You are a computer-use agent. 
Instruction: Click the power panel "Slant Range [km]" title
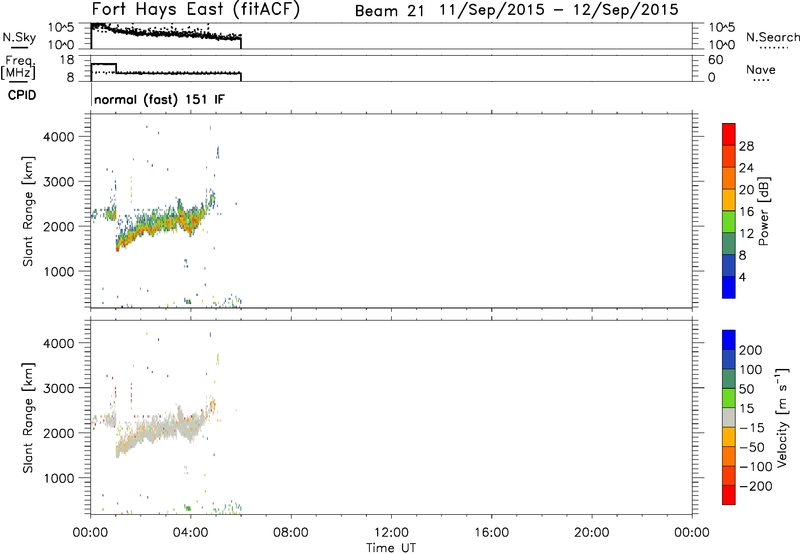click(28, 211)
